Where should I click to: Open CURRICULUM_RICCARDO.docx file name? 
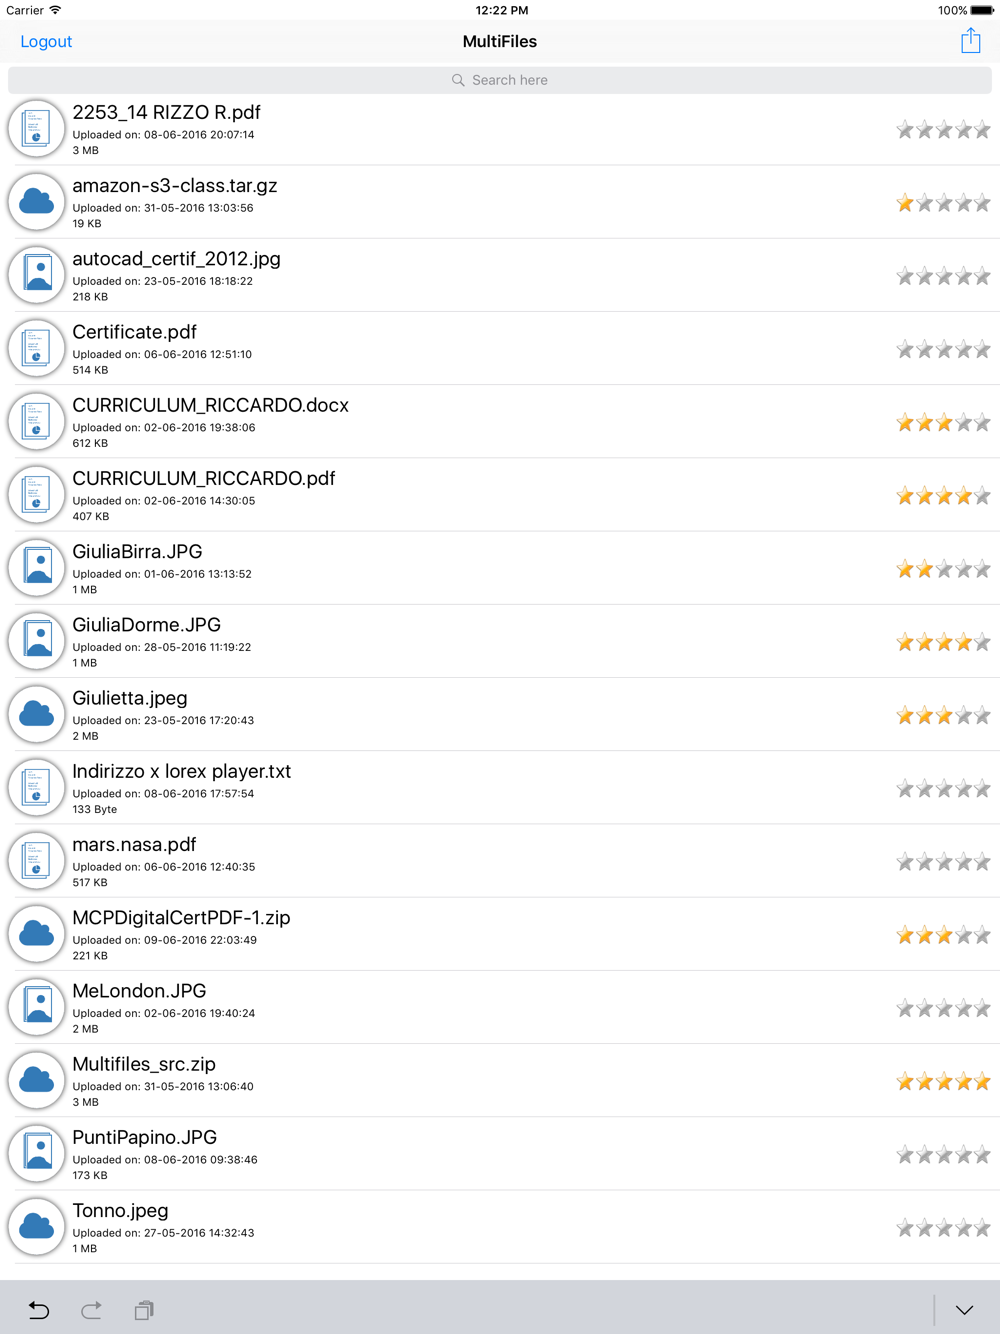(x=210, y=405)
